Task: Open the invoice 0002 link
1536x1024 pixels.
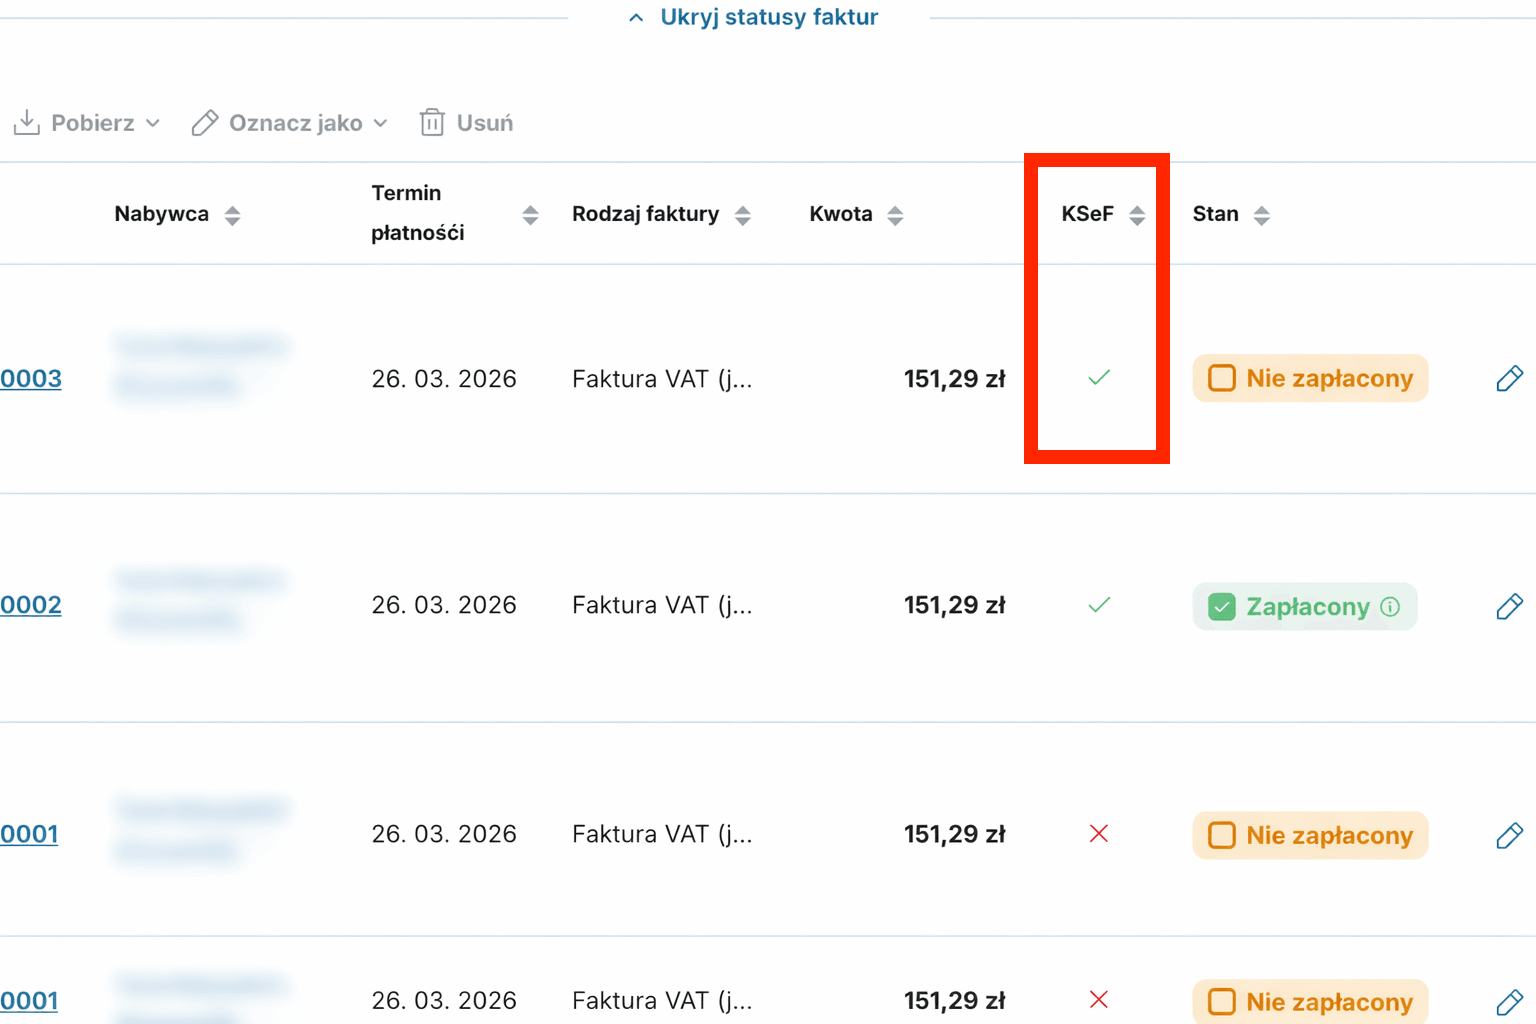Action: [x=31, y=605]
